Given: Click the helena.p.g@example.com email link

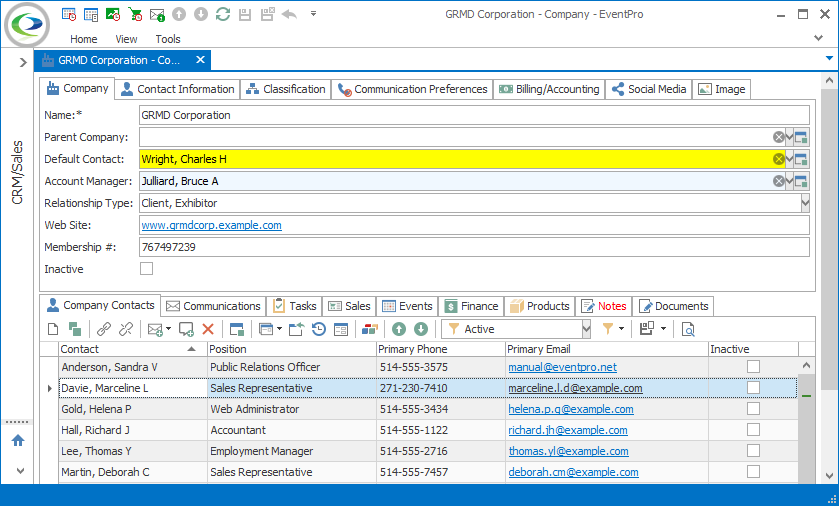Looking at the screenshot, I should pos(571,409).
